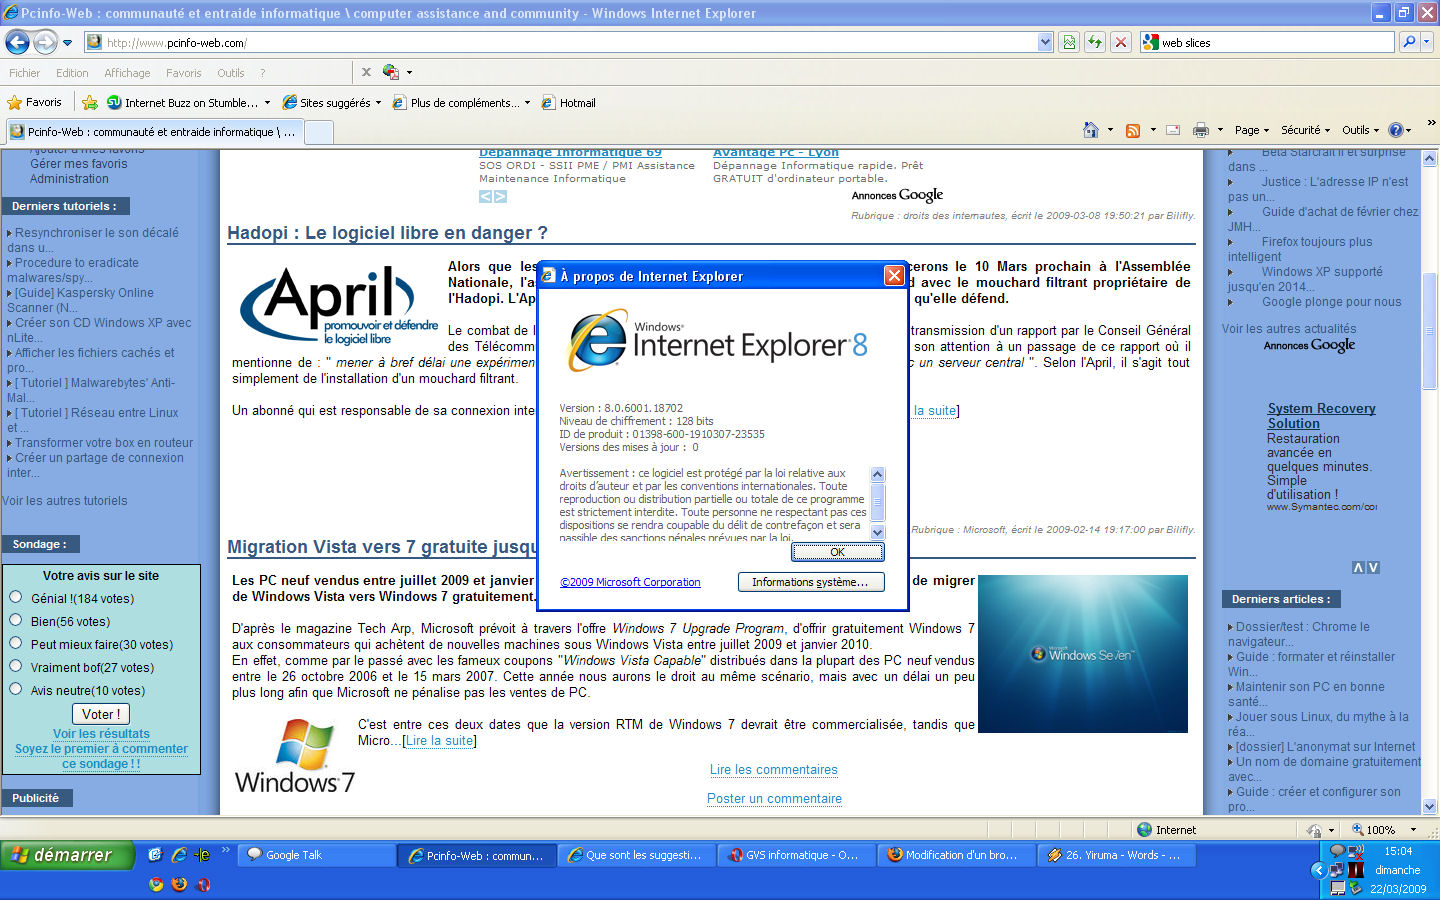Image resolution: width=1440 pixels, height=900 pixels.
Task: Expand the address bar history dropdown
Action: tap(1045, 42)
